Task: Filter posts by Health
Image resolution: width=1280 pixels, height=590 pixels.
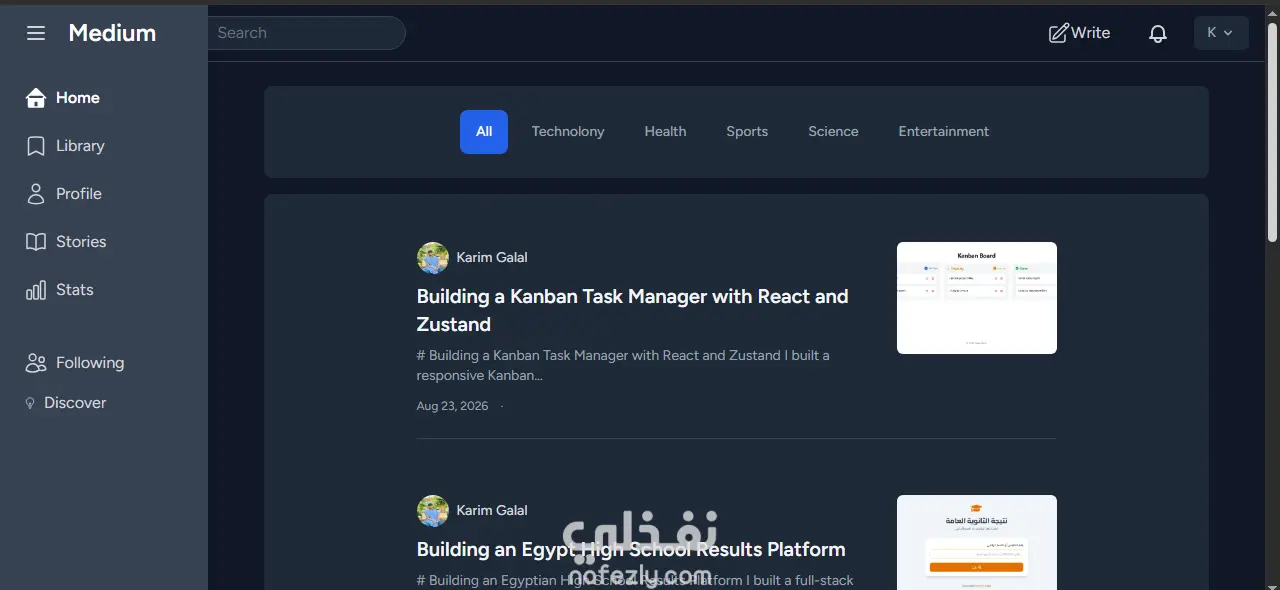Action: [x=665, y=132]
